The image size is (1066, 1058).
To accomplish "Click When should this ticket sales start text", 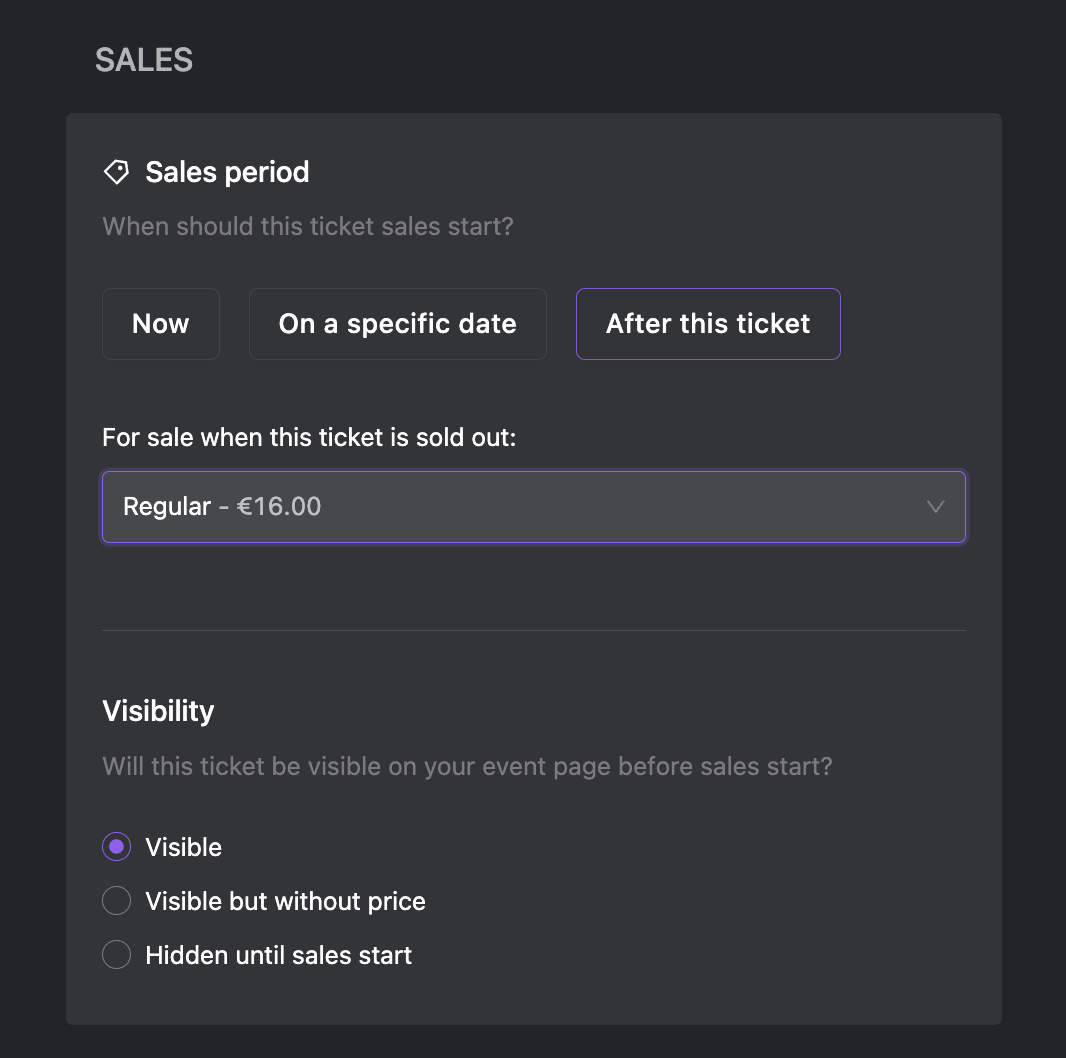I will (x=308, y=226).
